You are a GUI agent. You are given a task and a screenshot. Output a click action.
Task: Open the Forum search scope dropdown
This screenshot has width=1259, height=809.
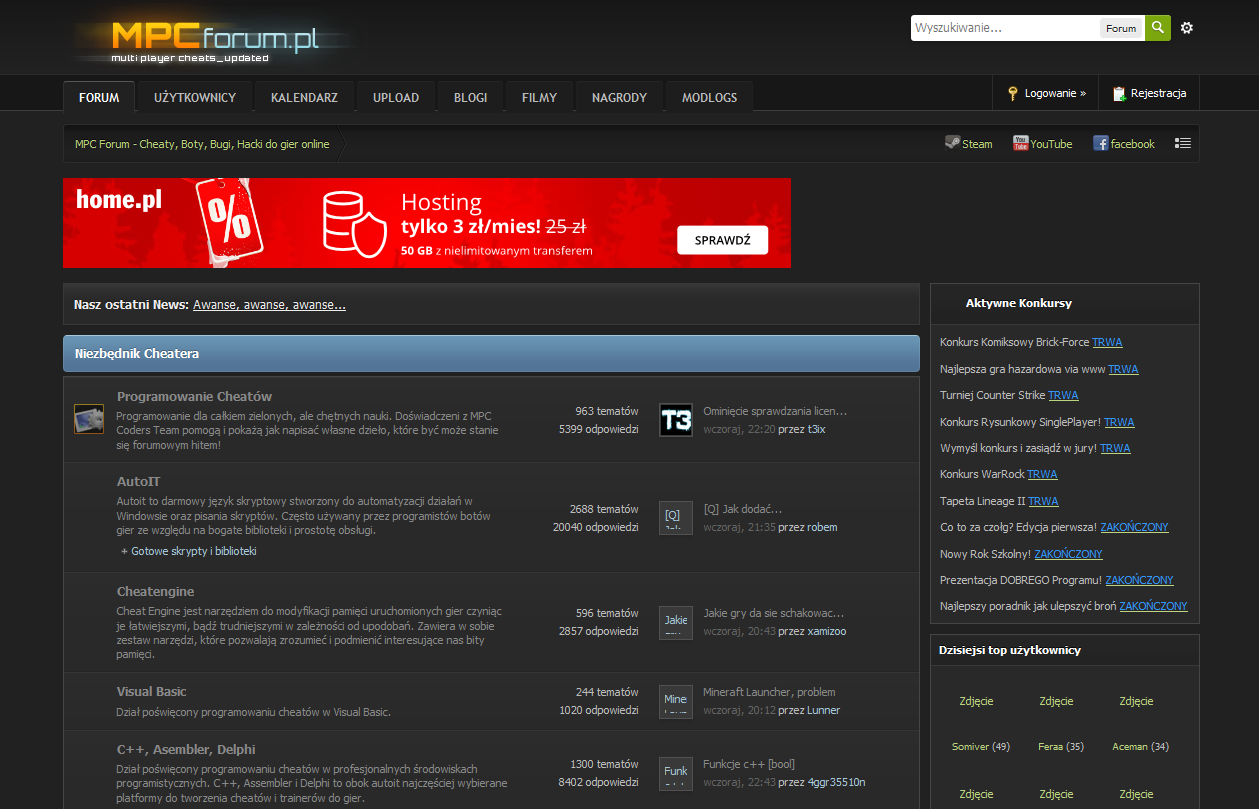coord(1121,28)
